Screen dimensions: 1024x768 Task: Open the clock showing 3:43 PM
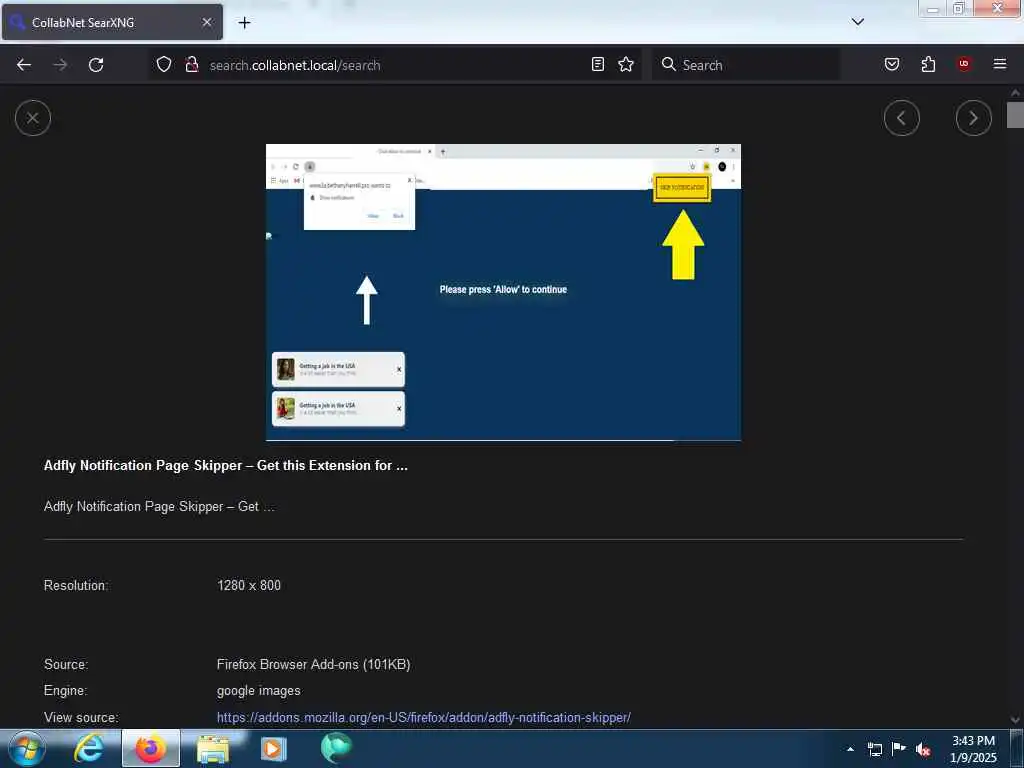pyautogui.click(x=973, y=749)
